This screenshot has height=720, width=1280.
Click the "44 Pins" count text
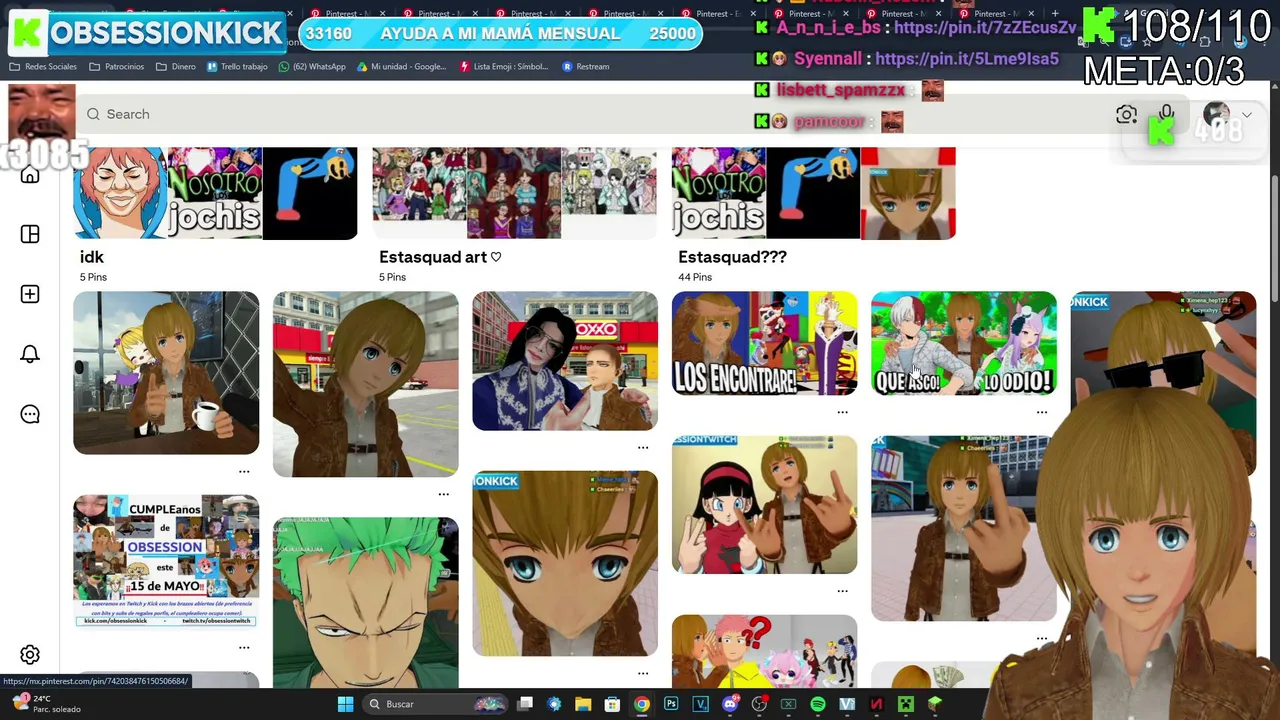[x=695, y=277]
